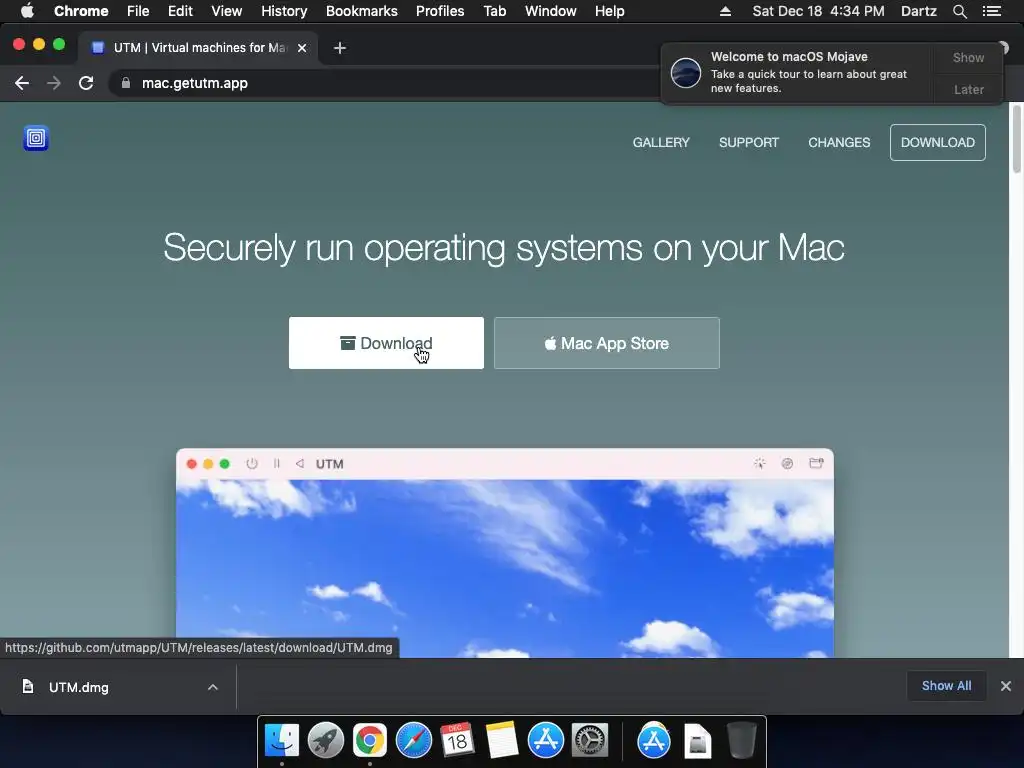Open the Chrome menu
This screenshot has height=768, width=1024.
pyautogui.click(x=81, y=11)
